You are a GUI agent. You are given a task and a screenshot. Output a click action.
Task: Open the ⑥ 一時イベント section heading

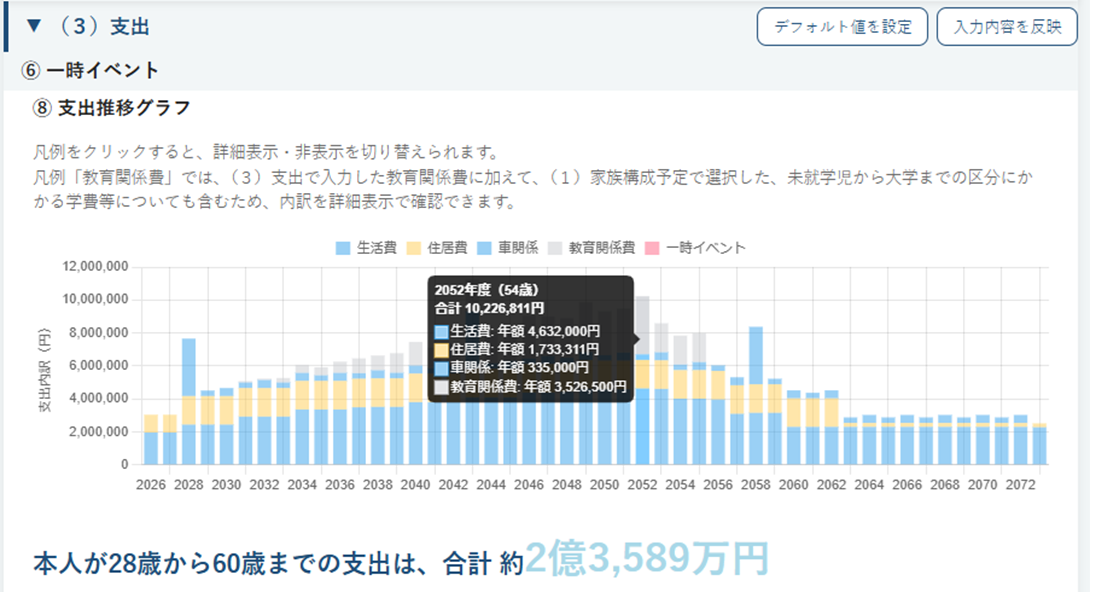[90, 70]
